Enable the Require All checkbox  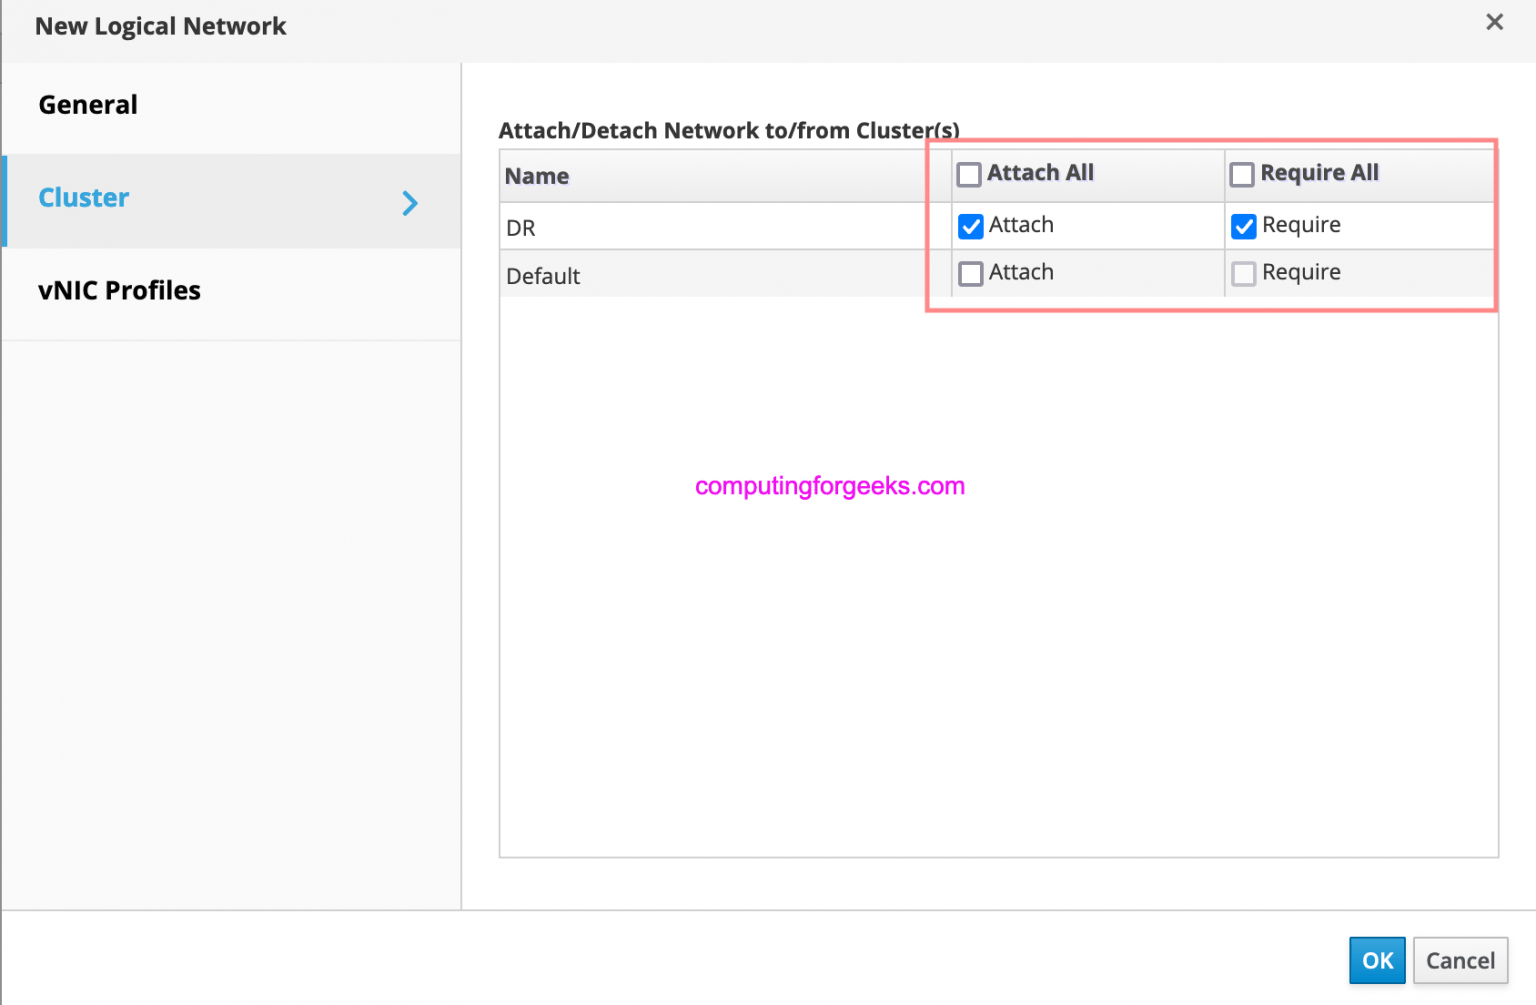1242,173
